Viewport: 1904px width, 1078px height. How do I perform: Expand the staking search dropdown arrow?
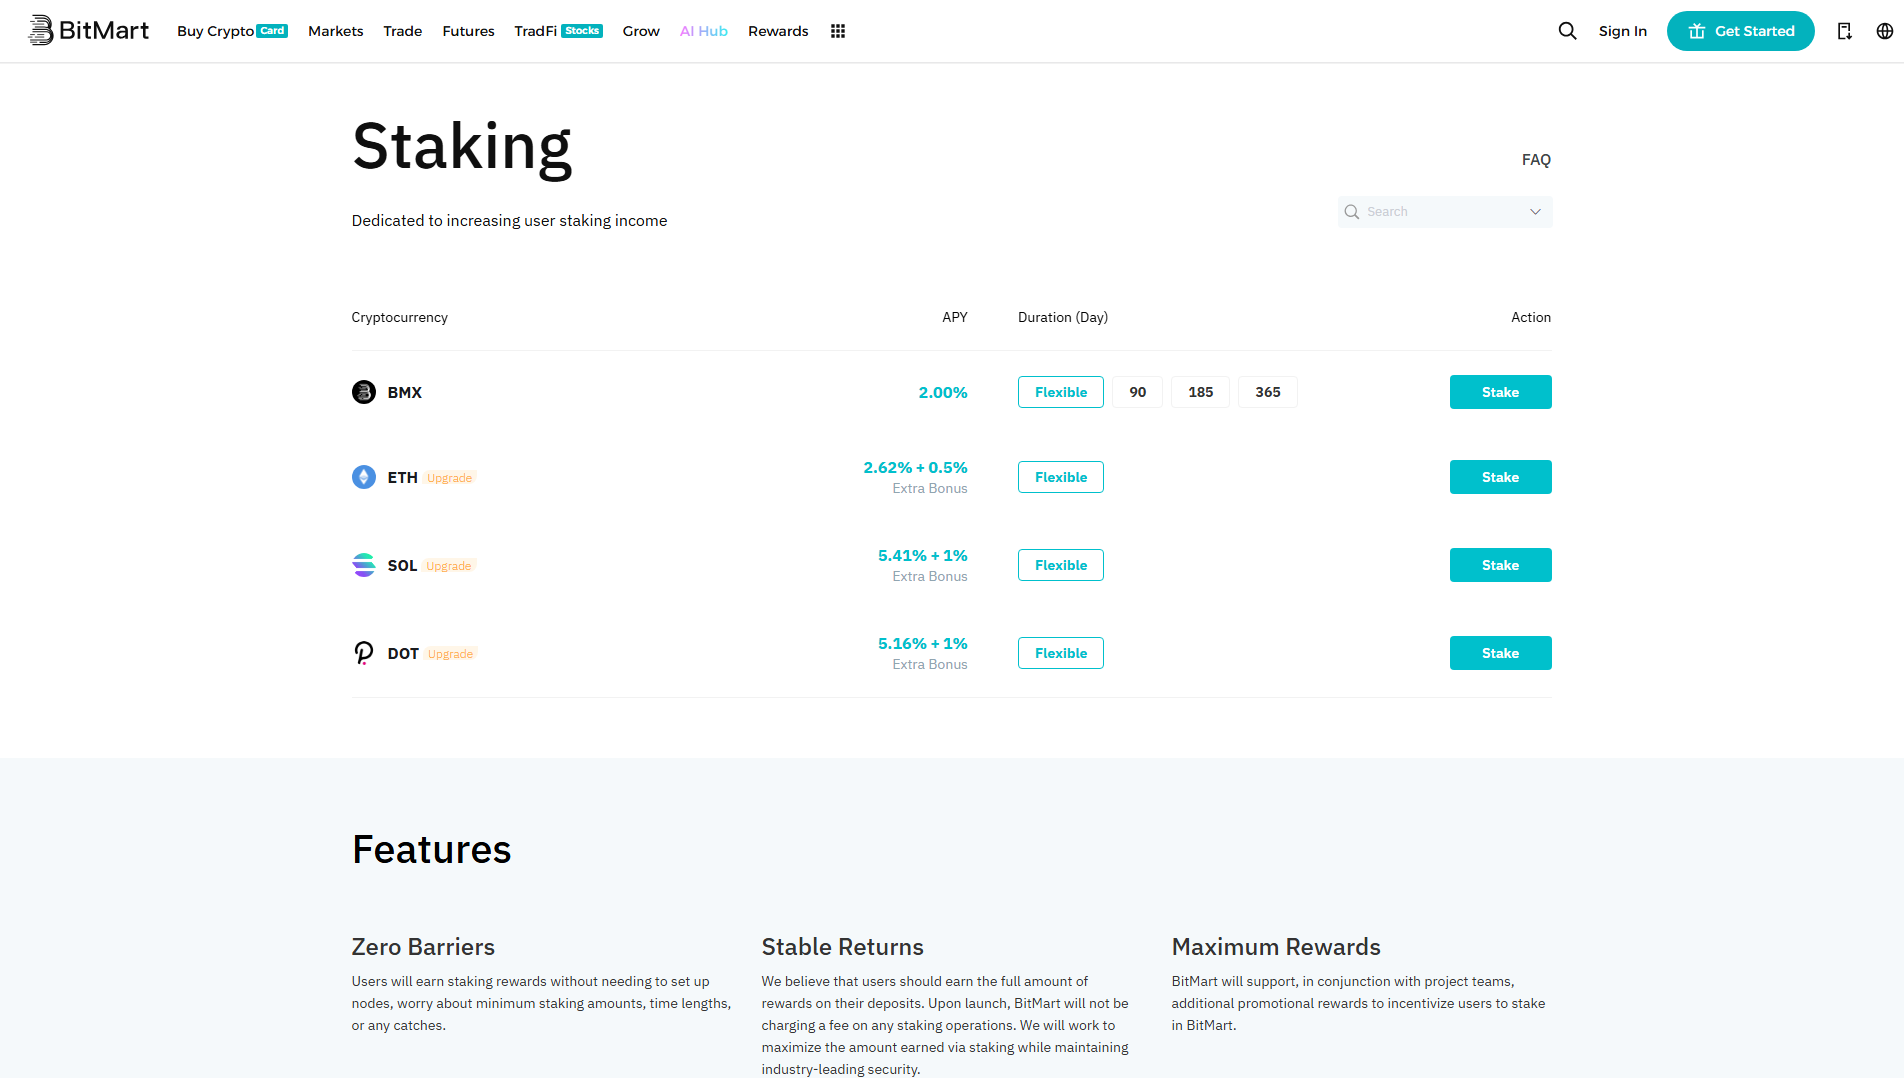1535,212
